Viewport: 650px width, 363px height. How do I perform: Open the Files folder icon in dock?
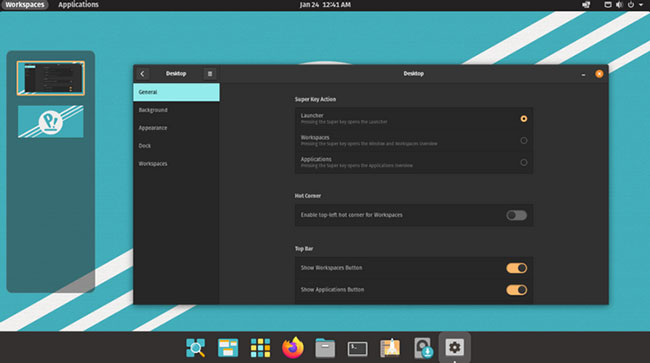325,348
